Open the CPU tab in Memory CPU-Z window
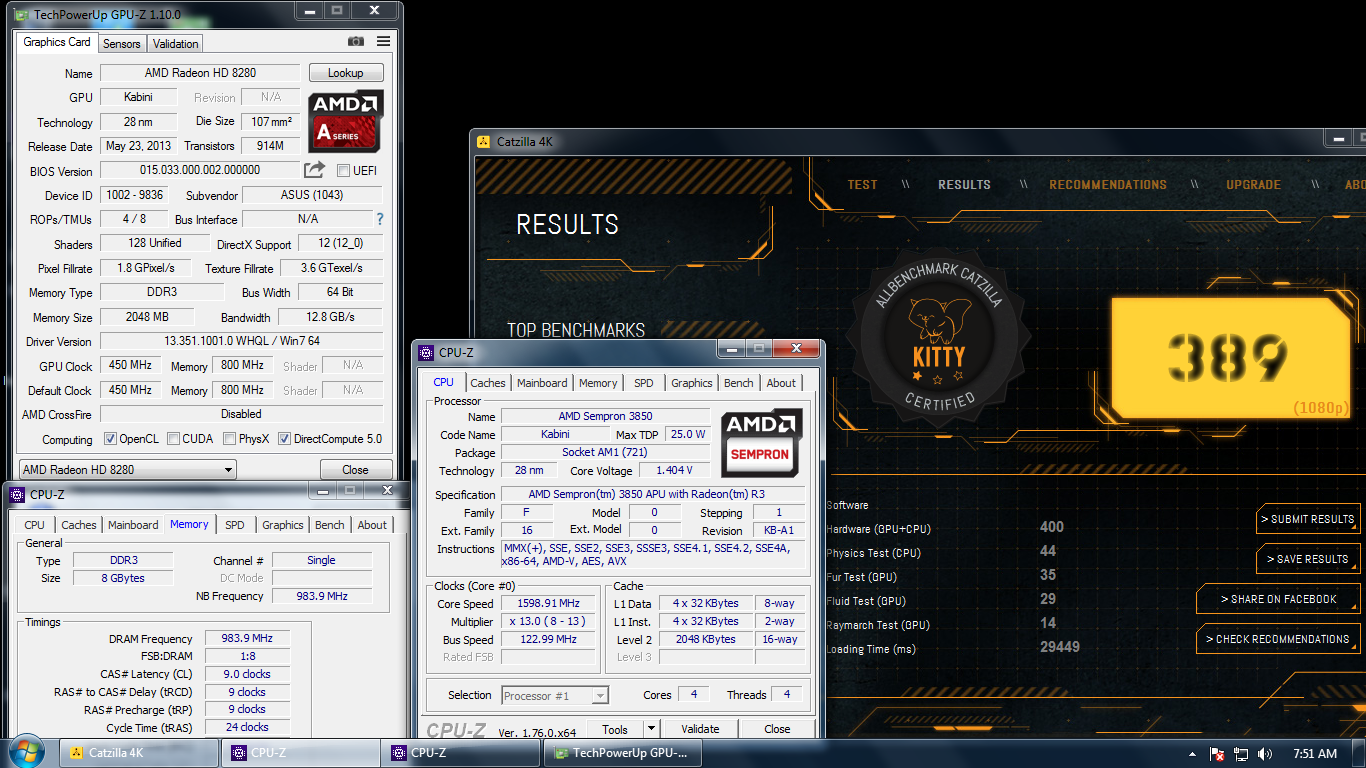The height and width of the screenshot is (768, 1366). pos(35,525)
